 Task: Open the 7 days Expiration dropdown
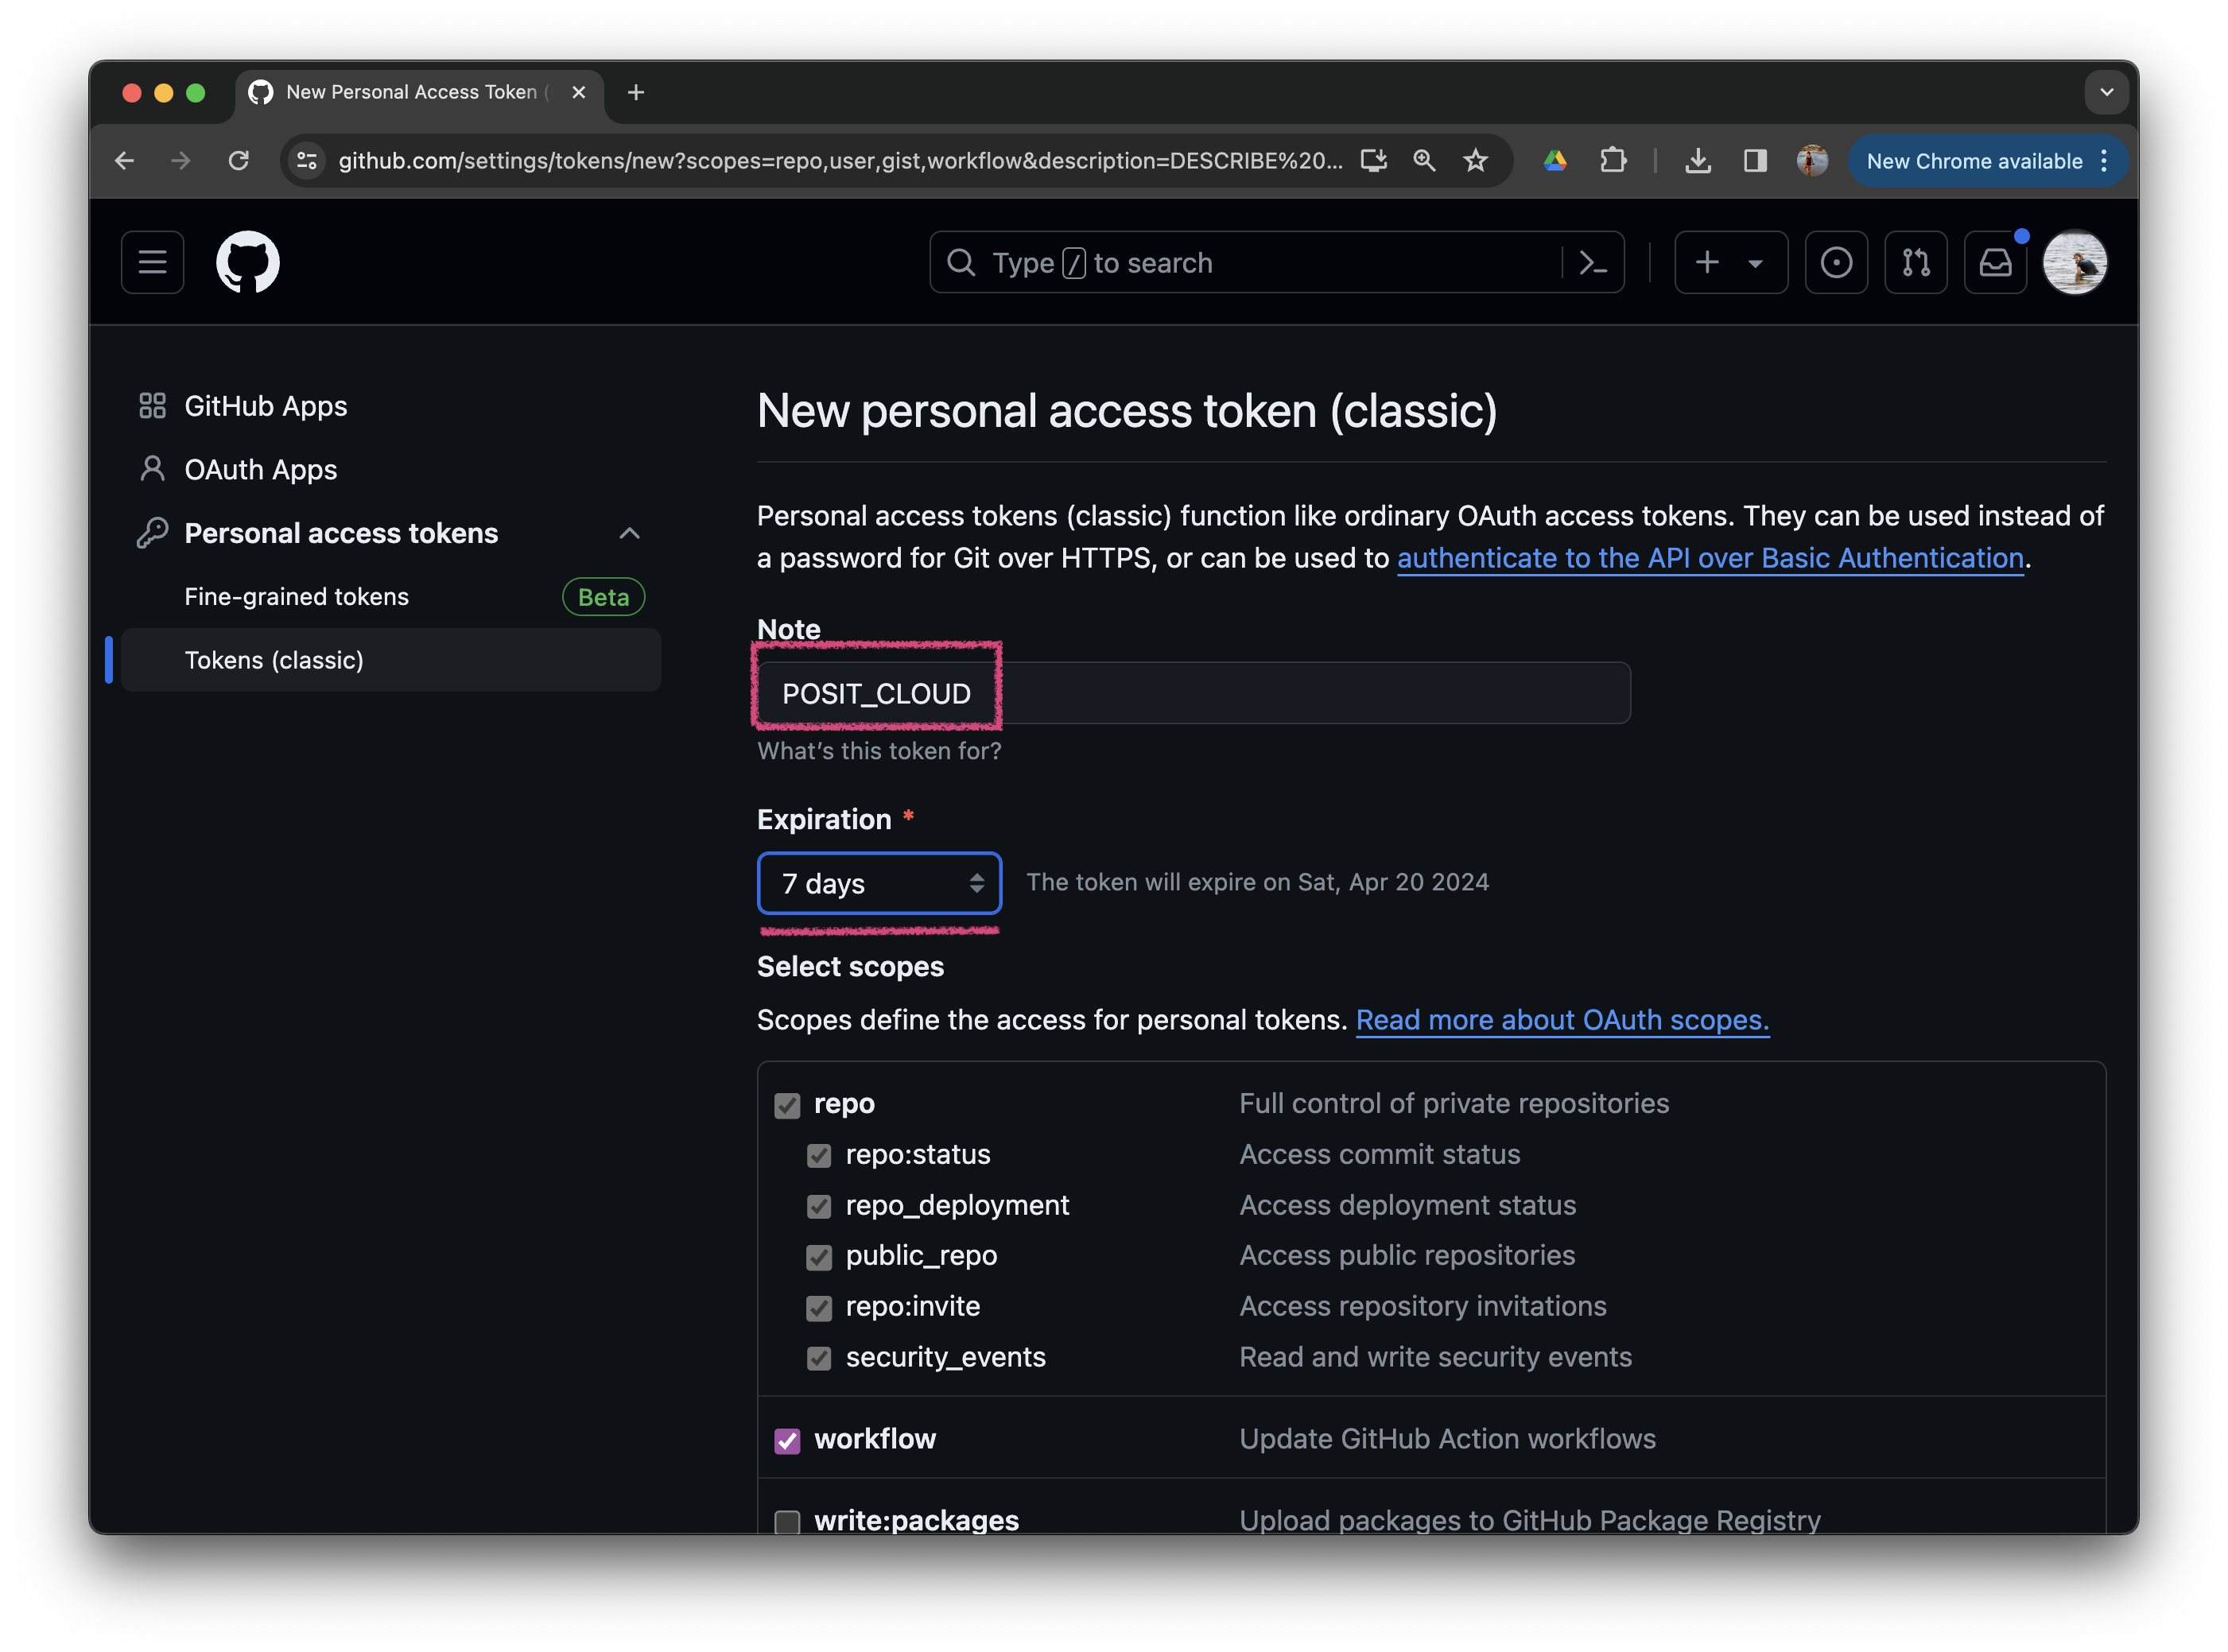(x=879, y=883)
